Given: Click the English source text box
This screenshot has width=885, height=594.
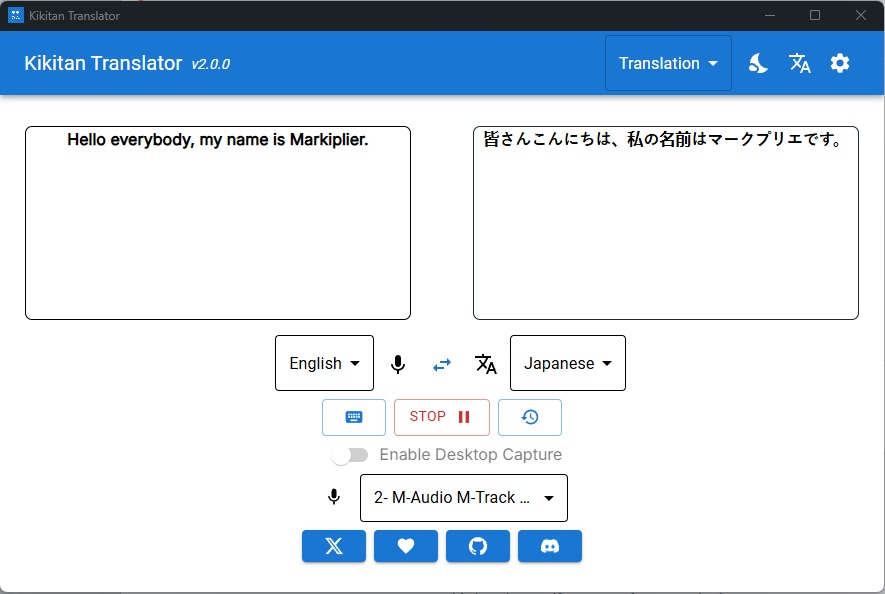Looking at the screenshot, I should coord(218,223).
